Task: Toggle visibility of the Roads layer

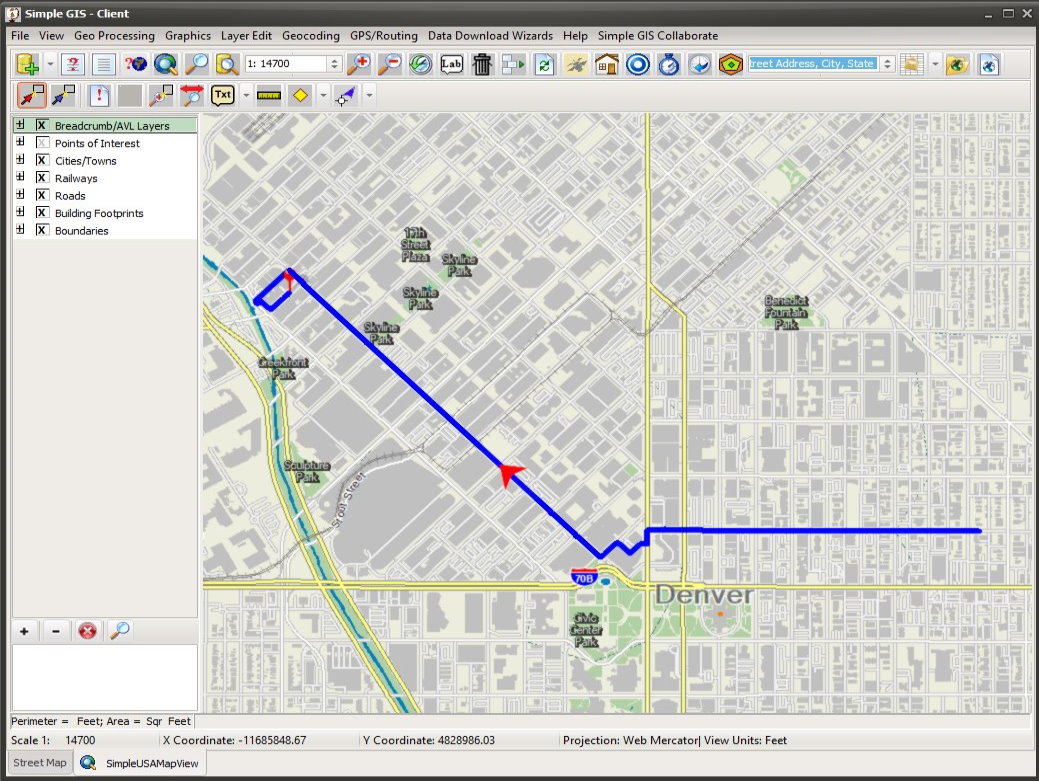Action: click(41, 195)
